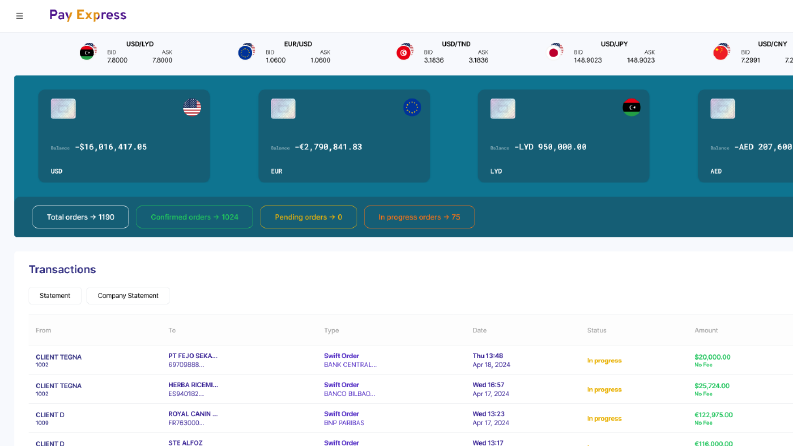This screenshot has width=793, height=446.
Task: Open the USD balance card
Action: (x=124, y=136)
